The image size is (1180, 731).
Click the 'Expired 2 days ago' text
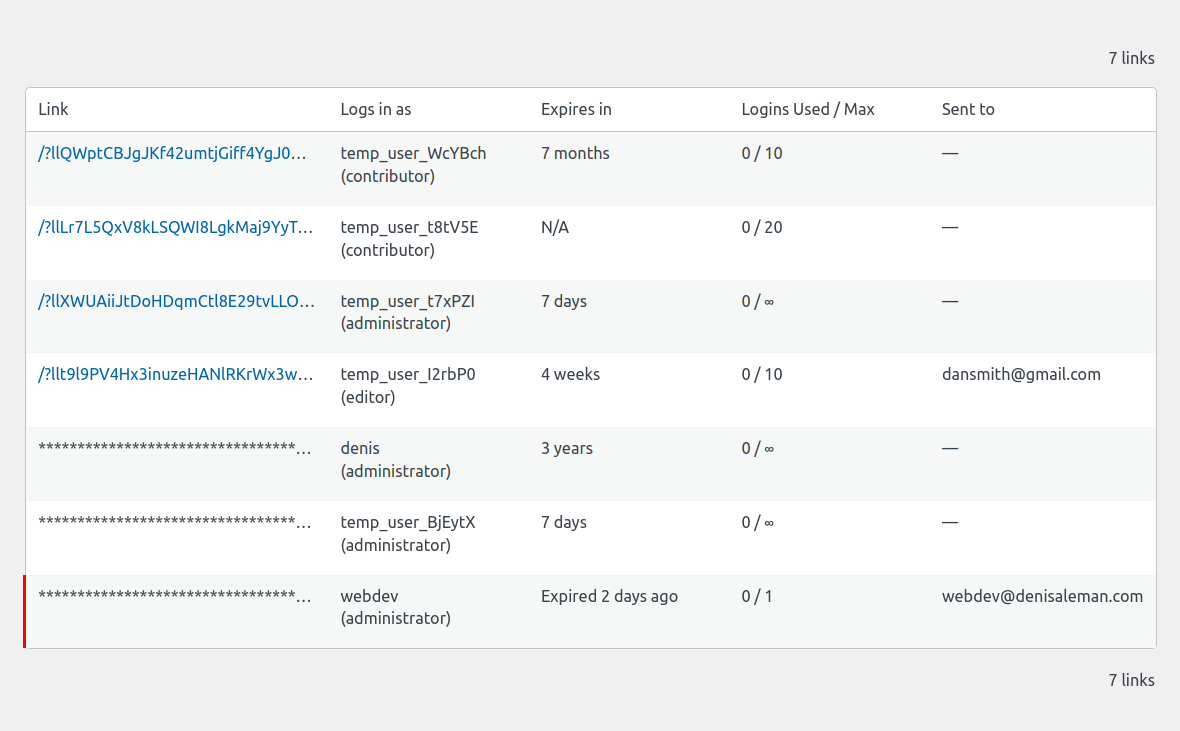pos(609,596)
